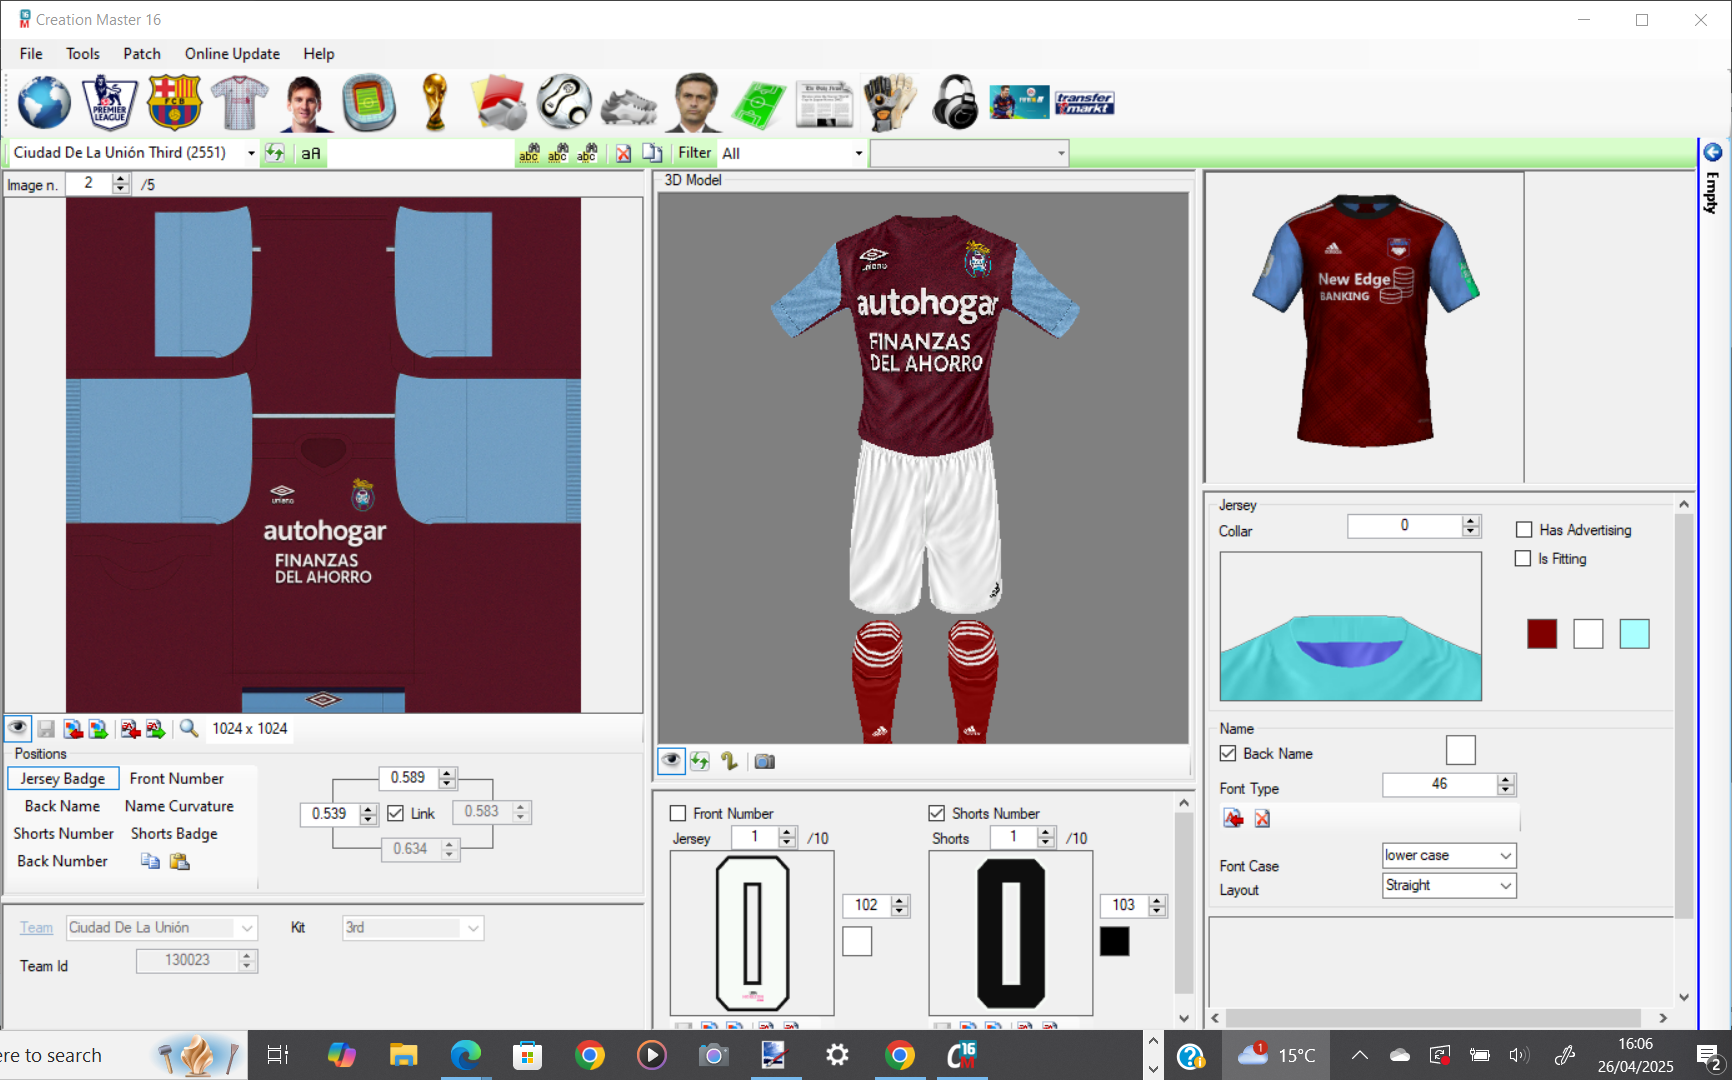Viewport: 1732px width, 1080px height.
Task: Open the trophy tournaments editor
Action: [434, 102]
